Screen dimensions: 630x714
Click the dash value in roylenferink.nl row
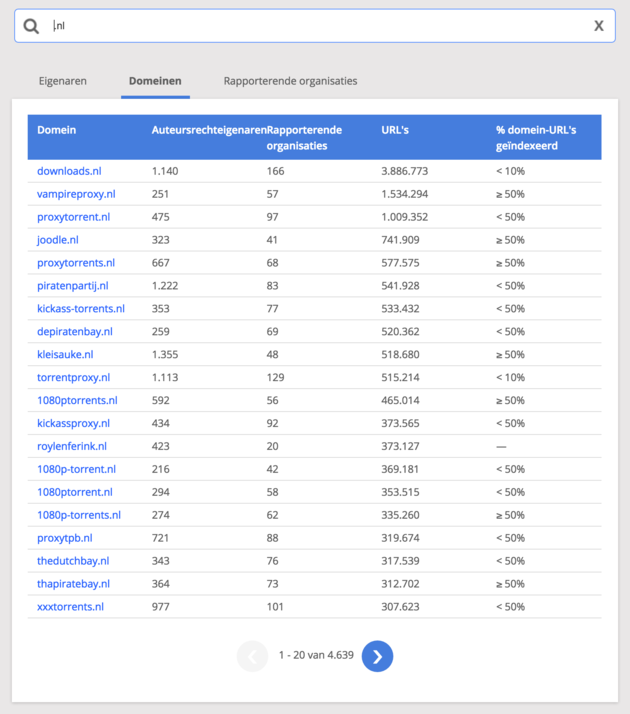tap(501, 447)
